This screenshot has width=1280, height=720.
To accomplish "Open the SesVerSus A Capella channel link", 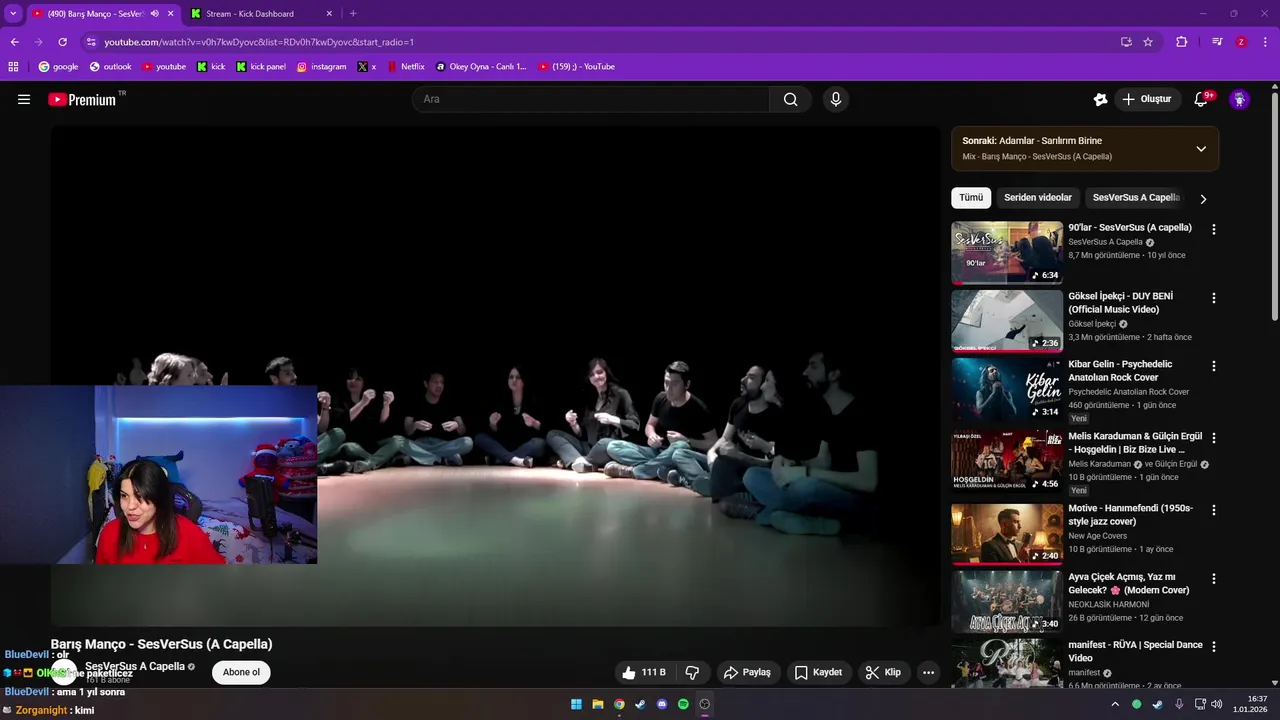I will point(135,666).
